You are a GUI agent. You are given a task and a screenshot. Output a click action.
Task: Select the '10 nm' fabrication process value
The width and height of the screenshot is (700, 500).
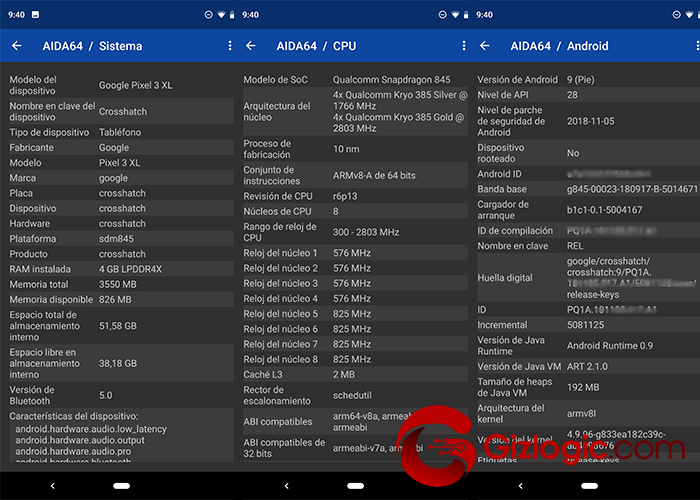[346, 149]
